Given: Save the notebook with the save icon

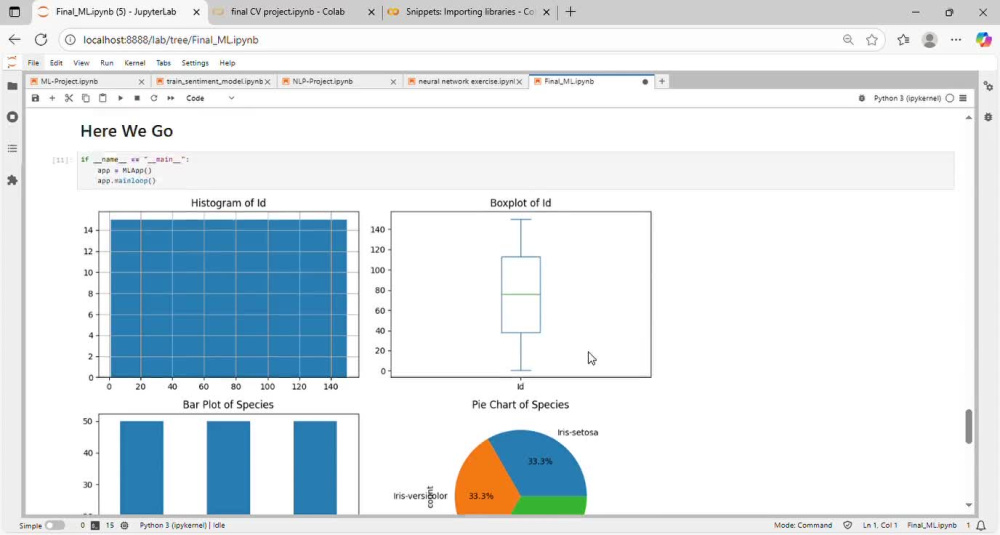Looking at the screenshot, I should coord(35,98).
